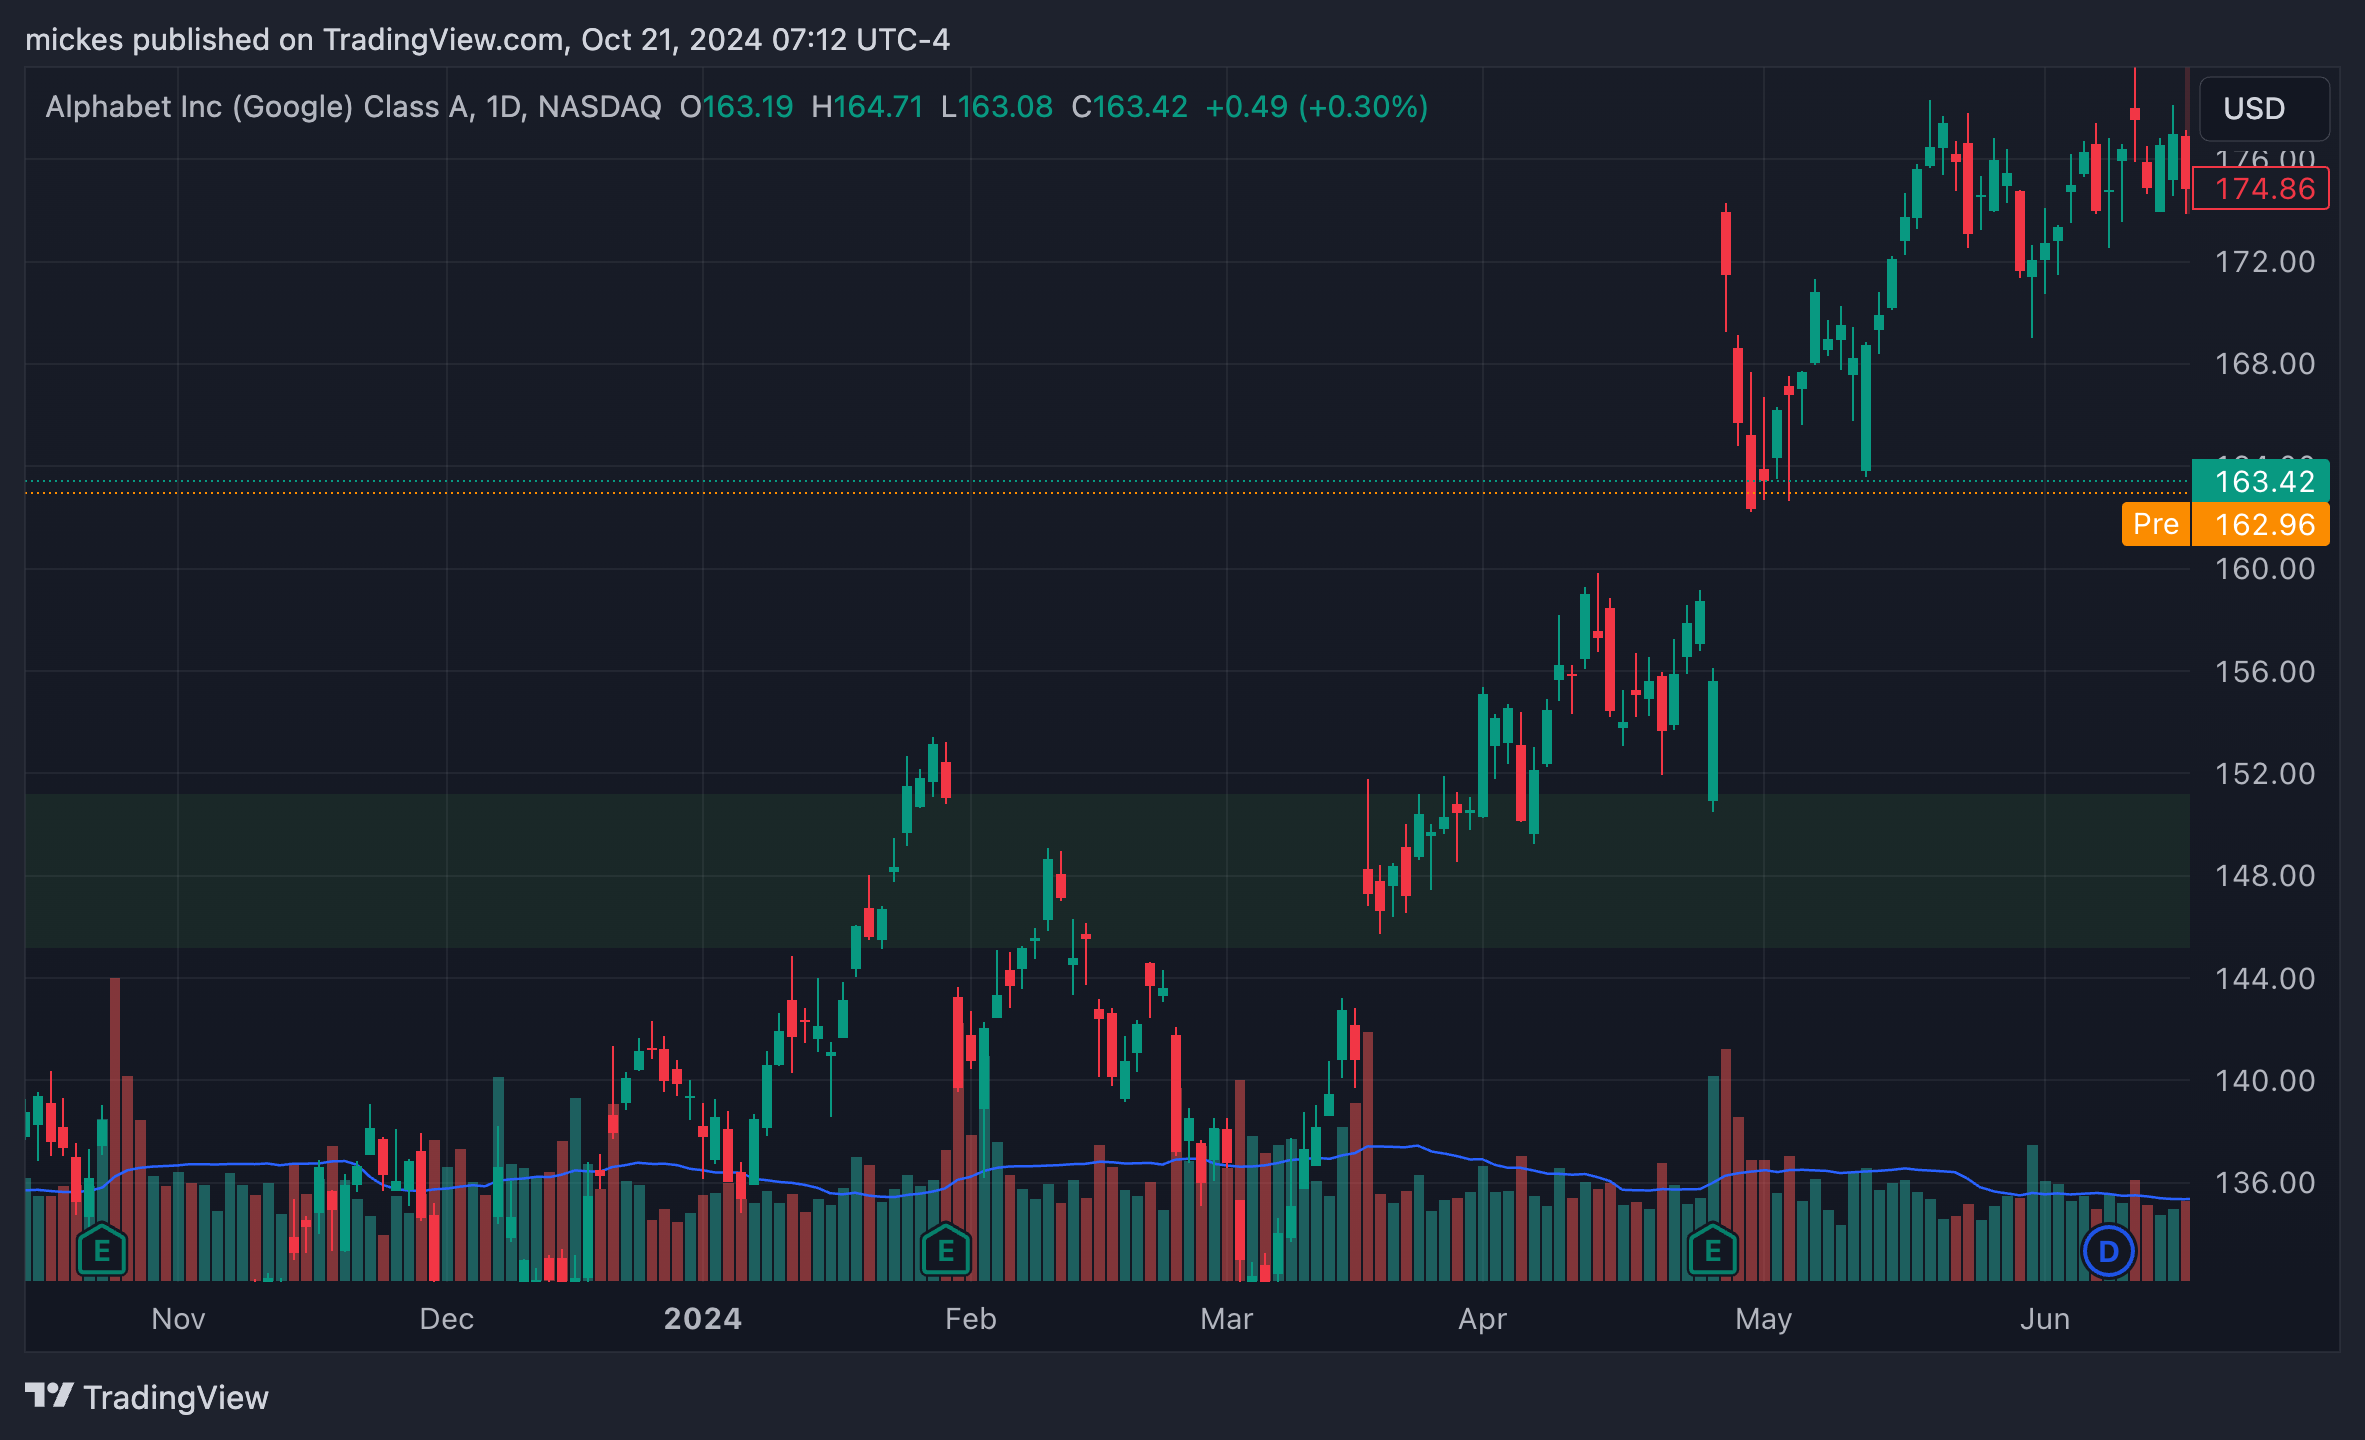Click the Feb label on time axis
This screenshot has height=1440, width=2365.
971,1319
